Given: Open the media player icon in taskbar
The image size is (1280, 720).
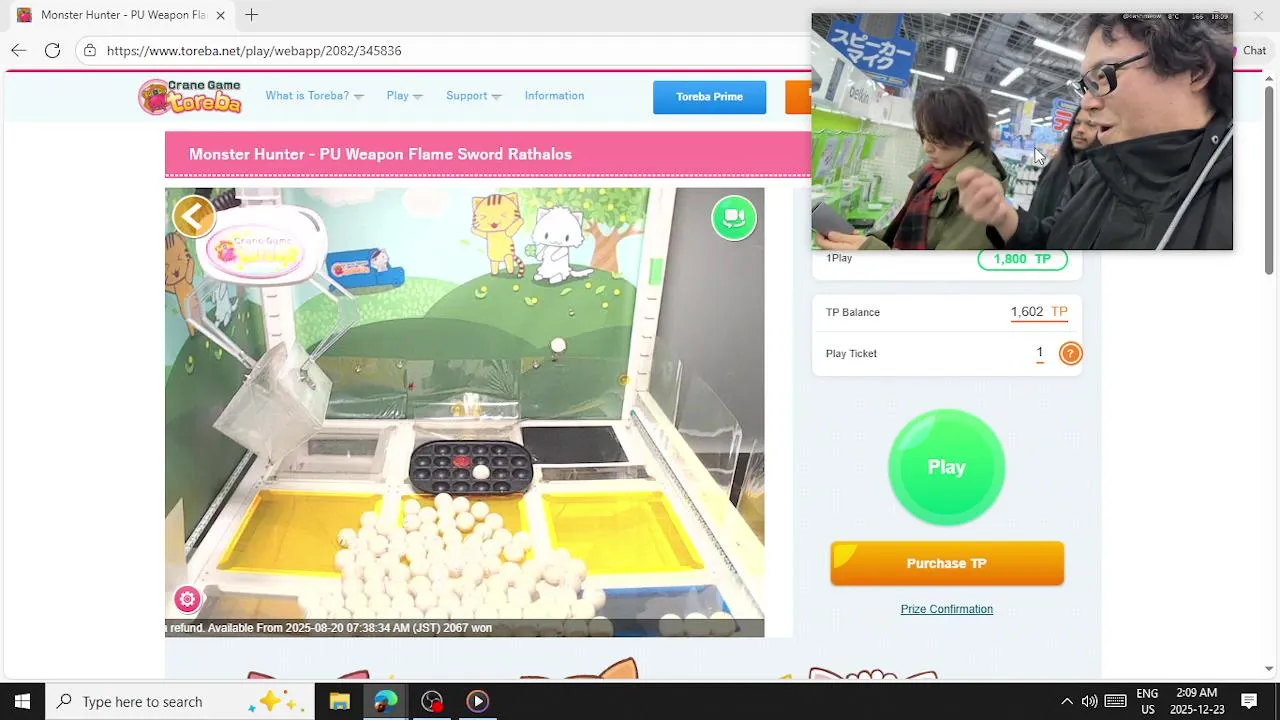Looking at the screenshot, I should click(x=478, y=701).
